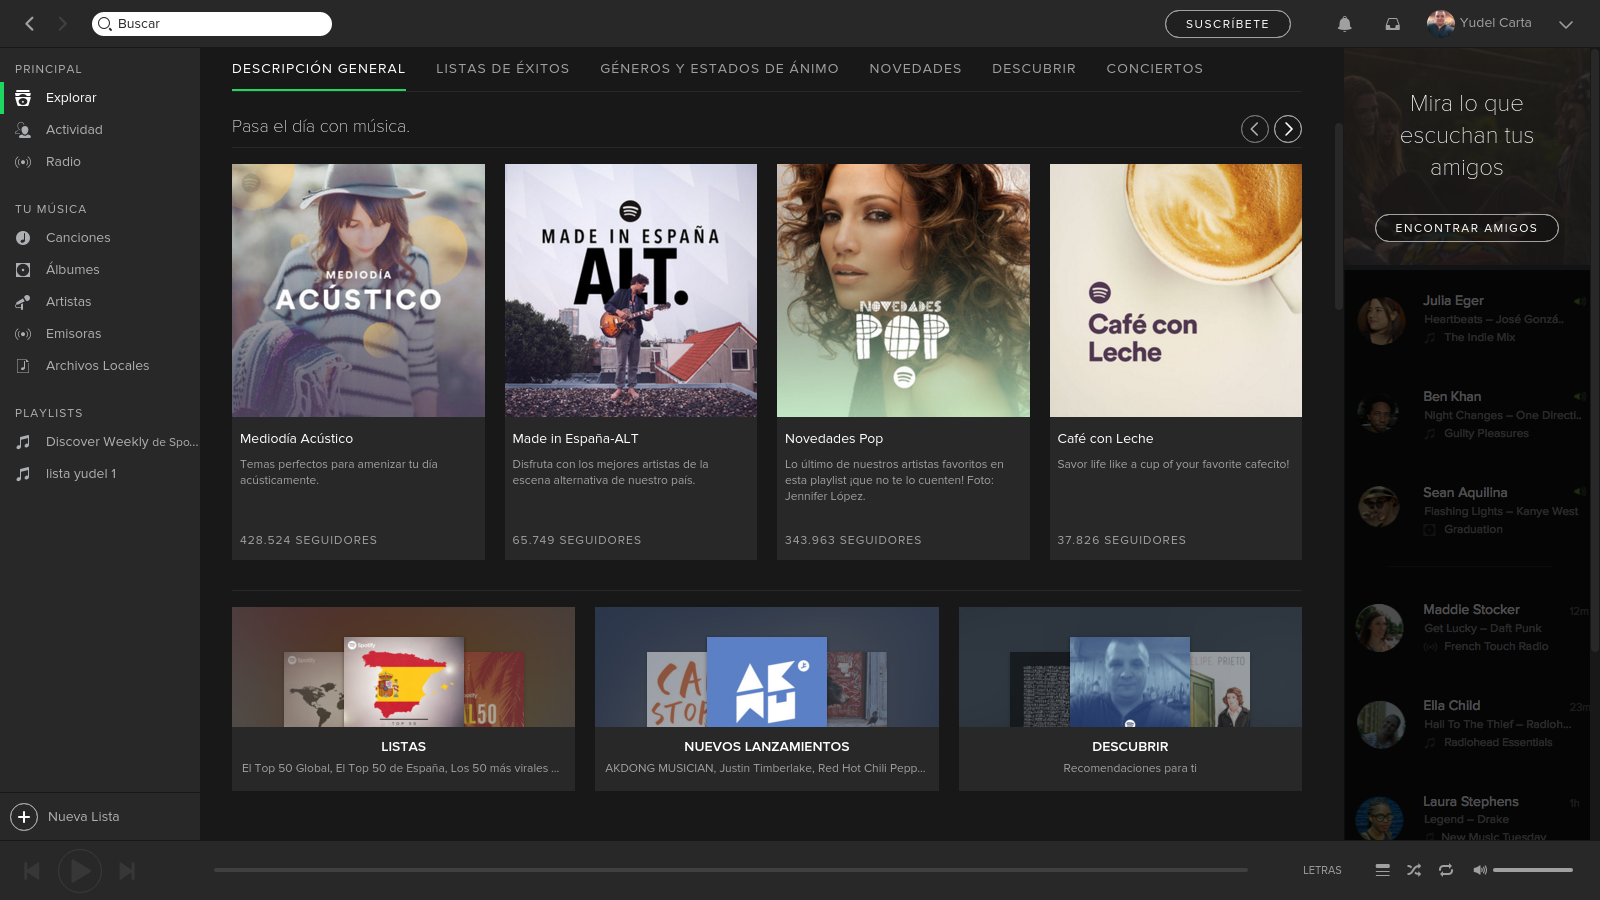Toggle repeat playback

coord(1446,871)
